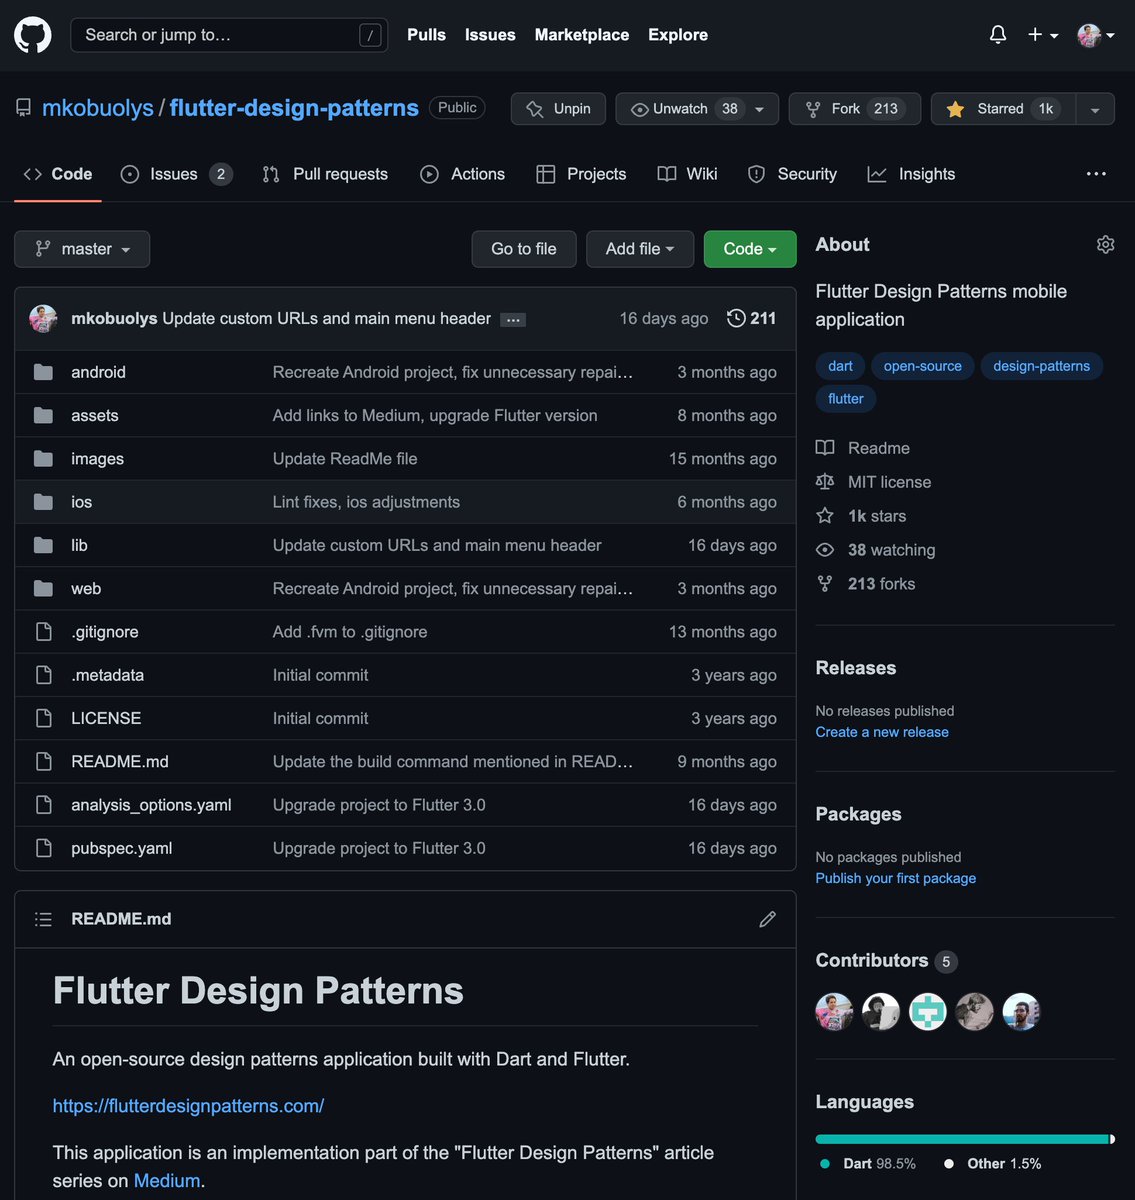Screen dimensions: 1135x1200
Task: Open pubspec.yaml file
Action: pyautogui.click(x=121, y=848)
